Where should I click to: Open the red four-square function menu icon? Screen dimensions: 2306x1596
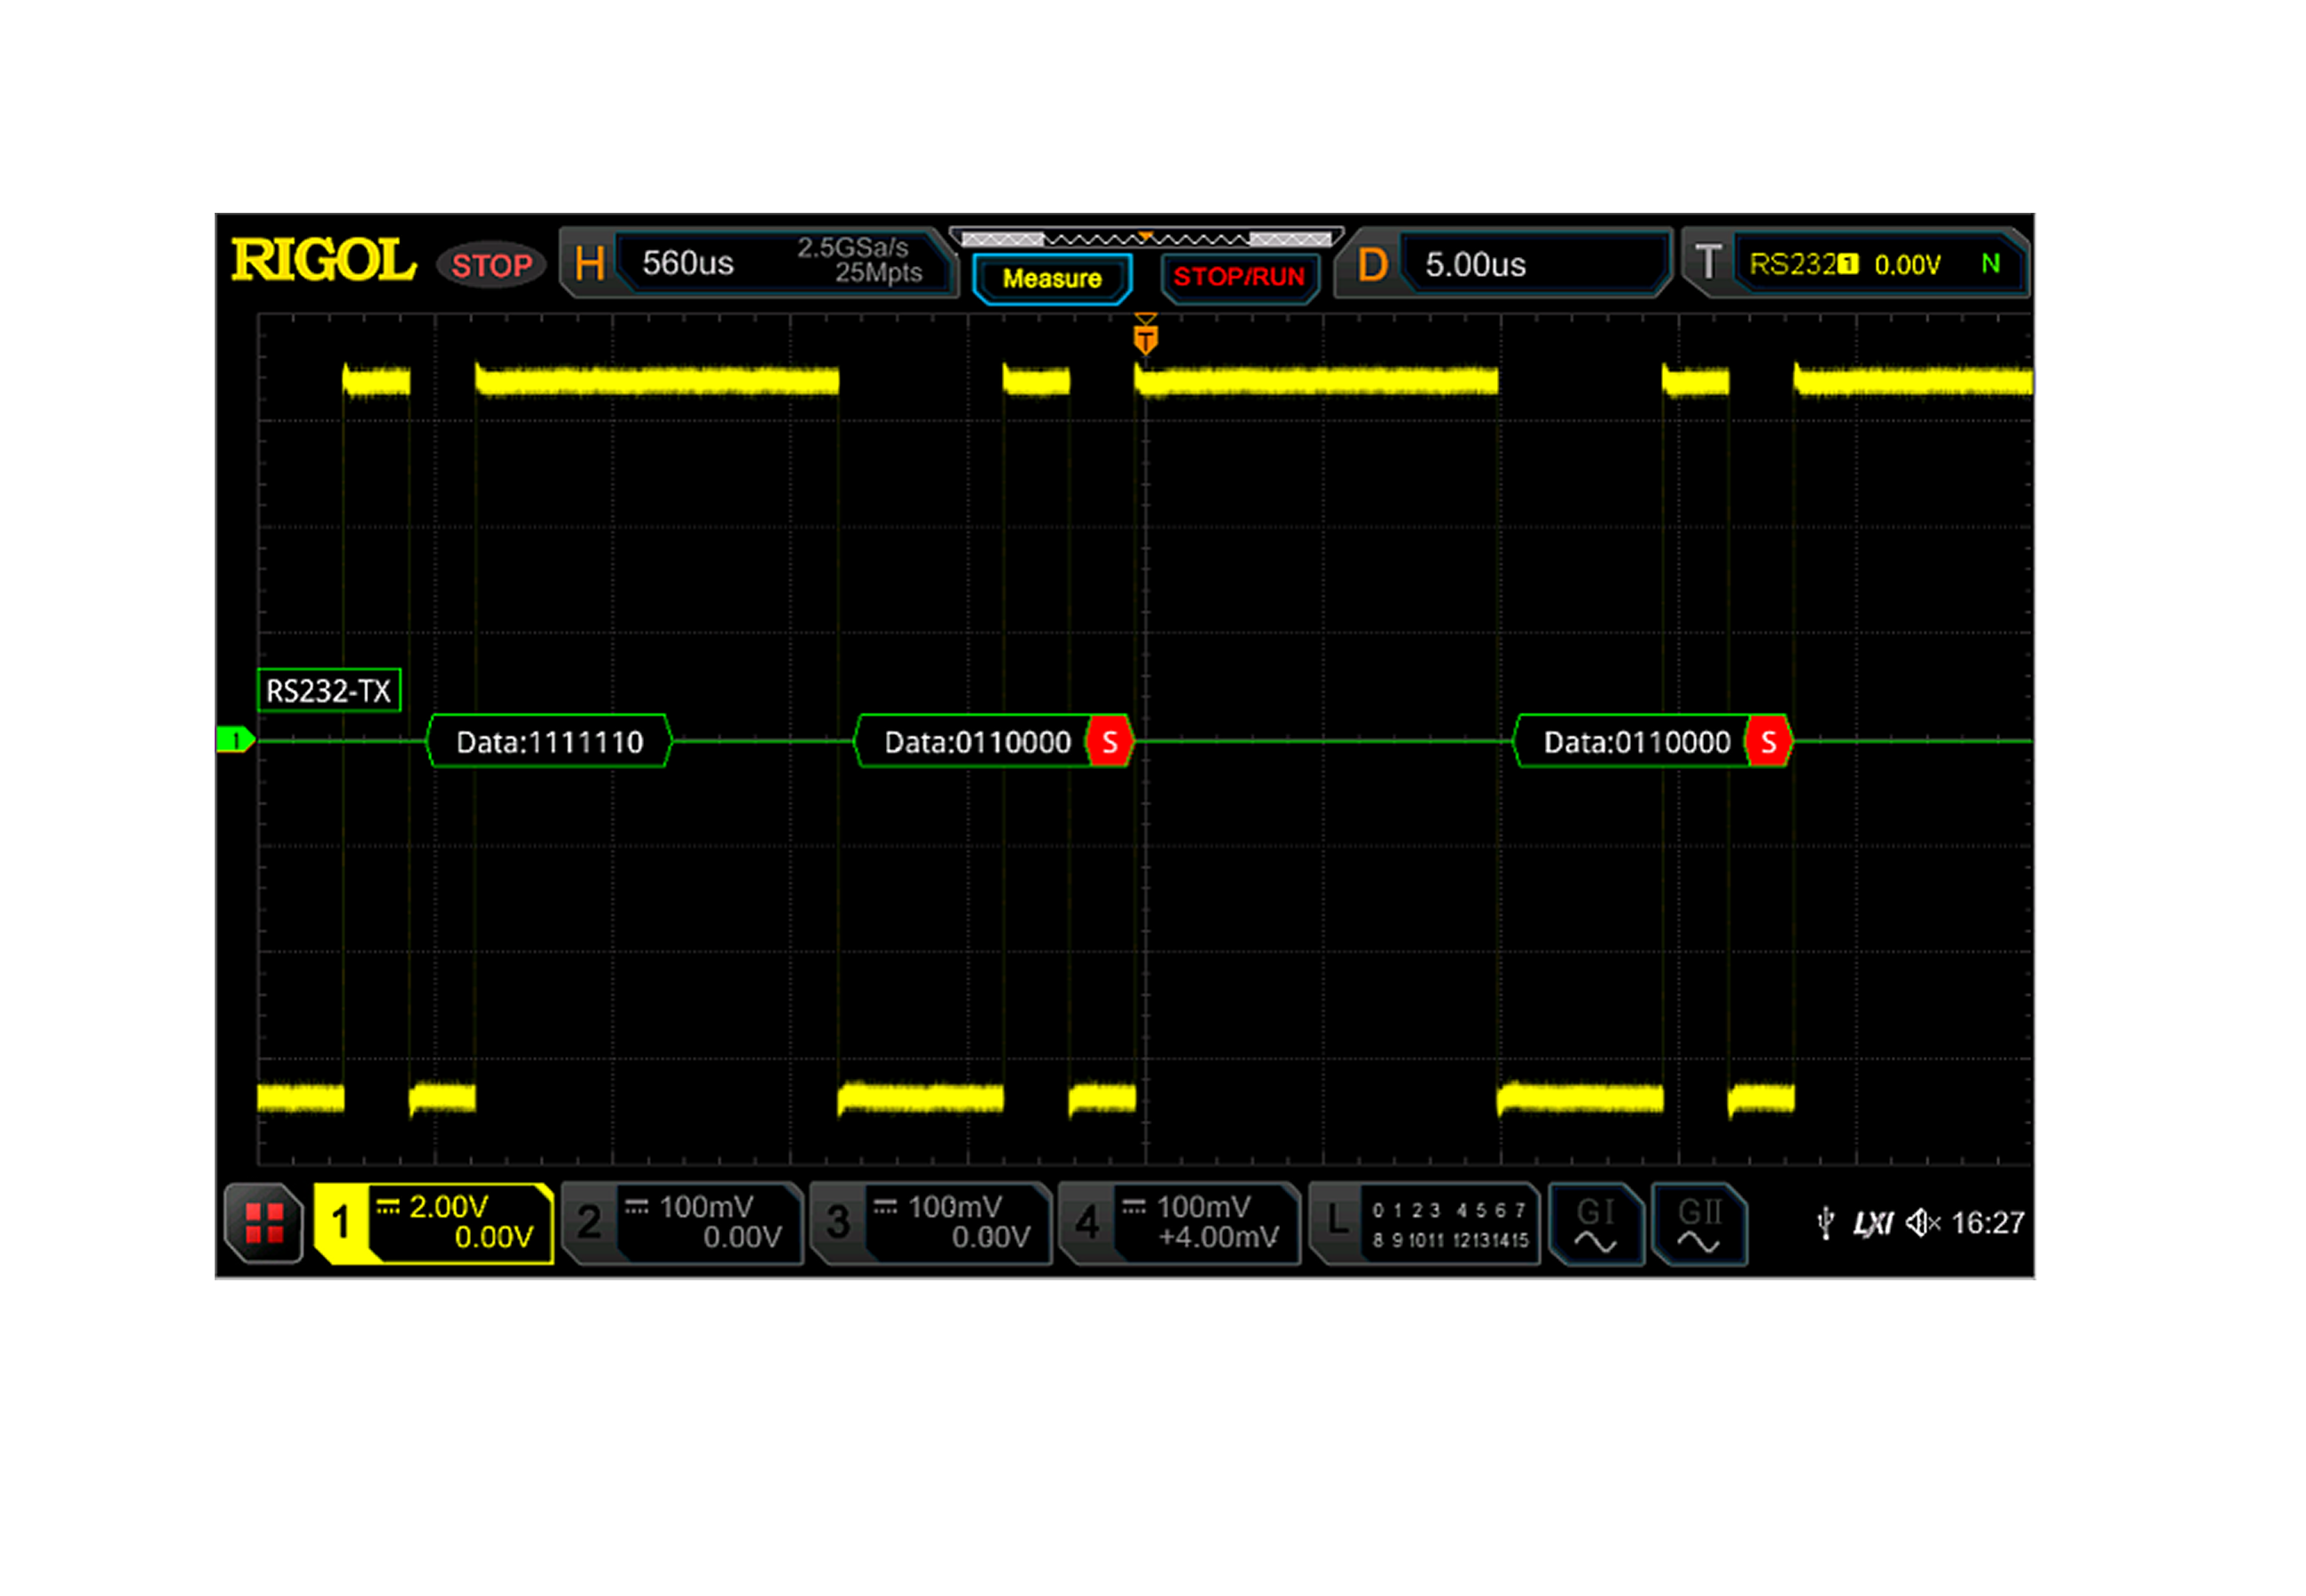pyautogui.click(x=264, y=1223)
